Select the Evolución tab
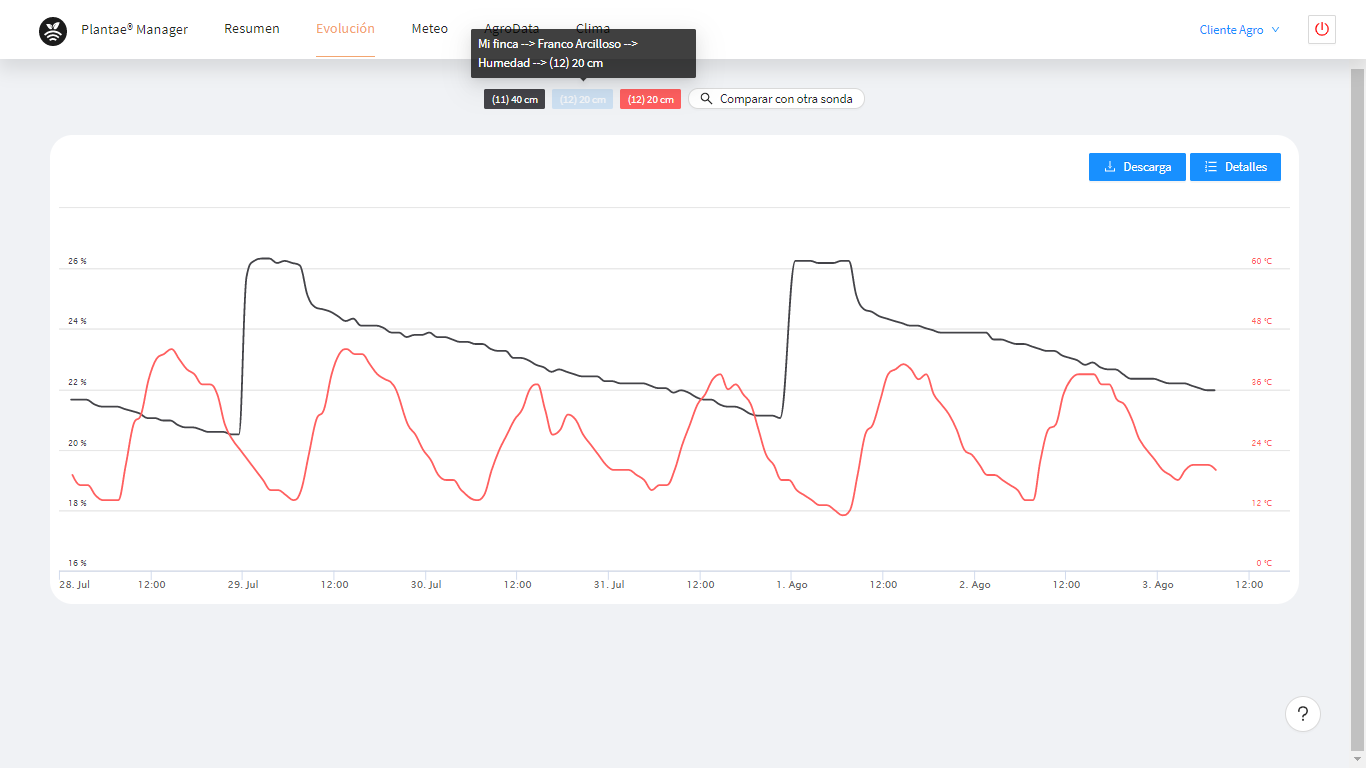 tap(345, 29)
